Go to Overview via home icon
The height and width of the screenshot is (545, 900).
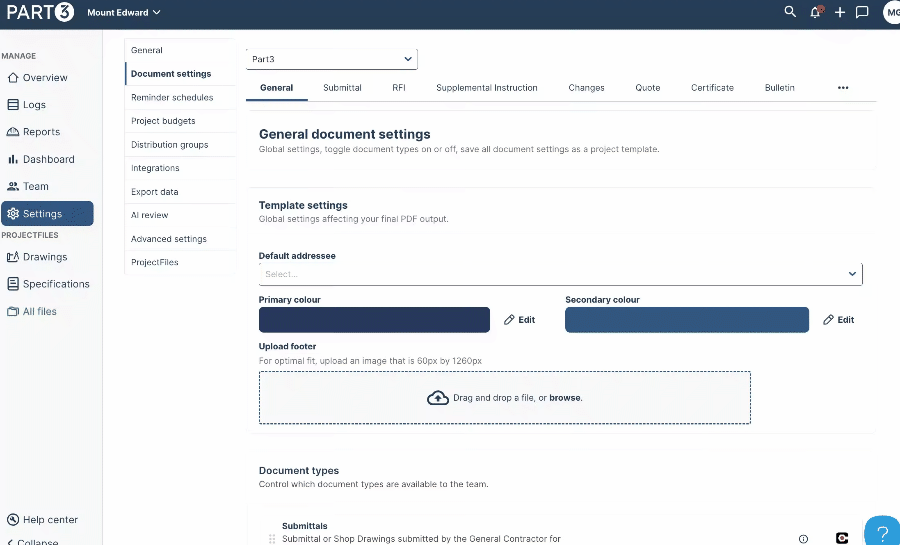pyautogui.click(x=13, y=77)
